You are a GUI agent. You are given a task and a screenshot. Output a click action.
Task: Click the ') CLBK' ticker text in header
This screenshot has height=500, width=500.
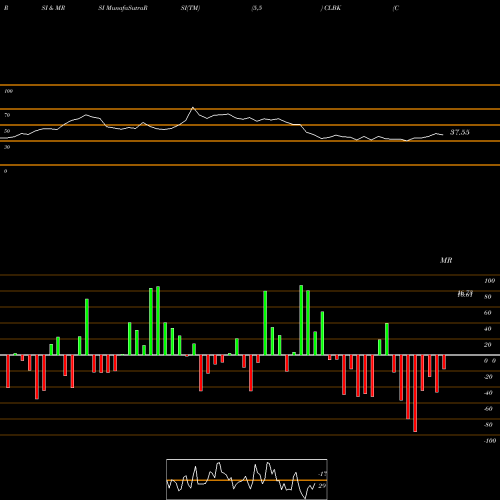pyautogui.click(x=331, y=8)
